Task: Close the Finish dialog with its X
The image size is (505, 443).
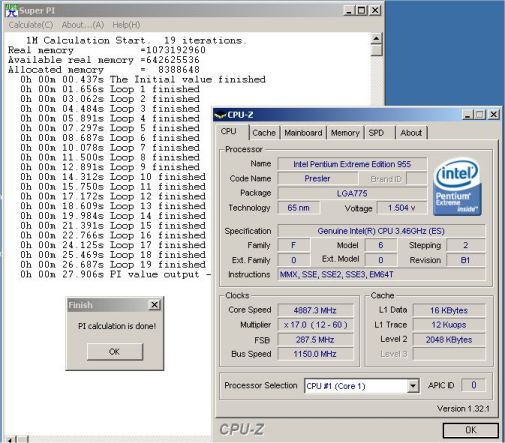Action: click(154, 305)
